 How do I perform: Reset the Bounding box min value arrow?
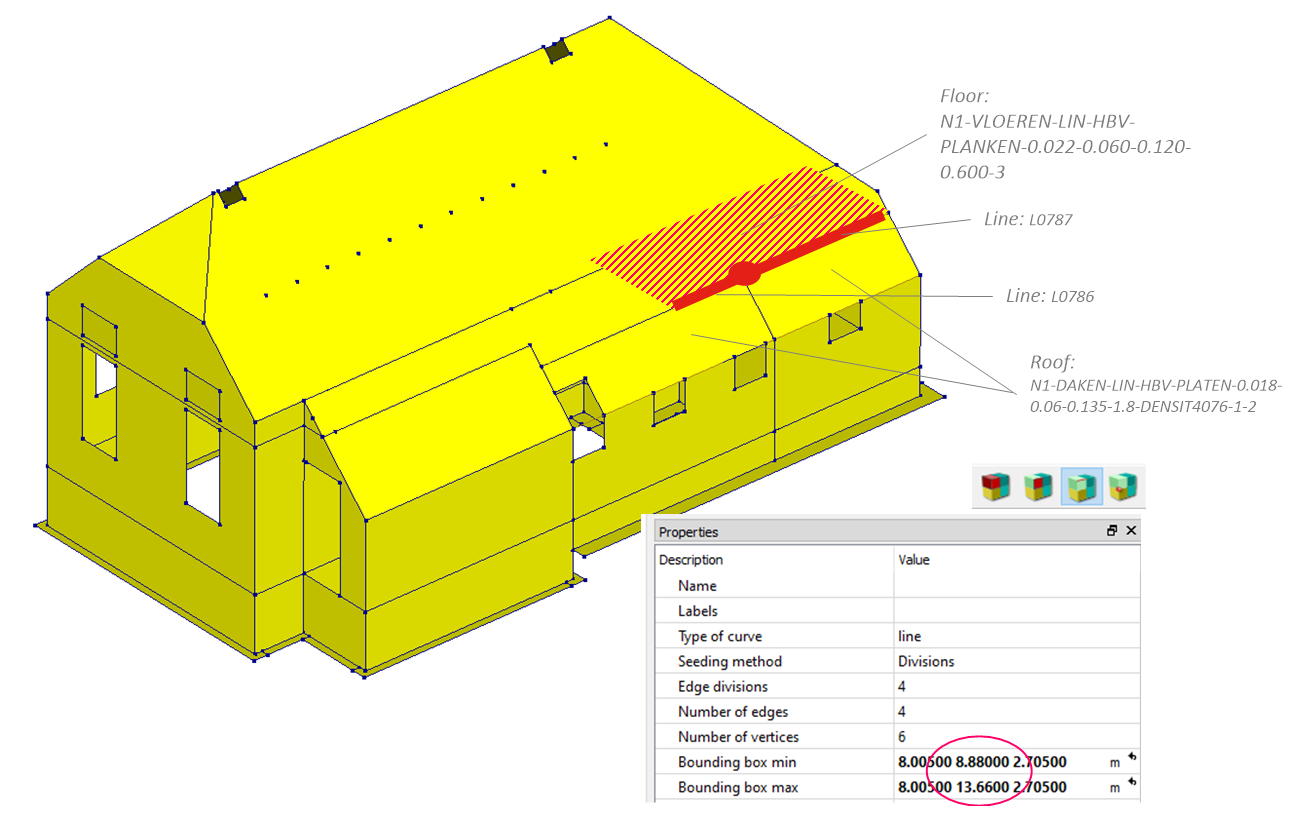tap(1133, 759)
